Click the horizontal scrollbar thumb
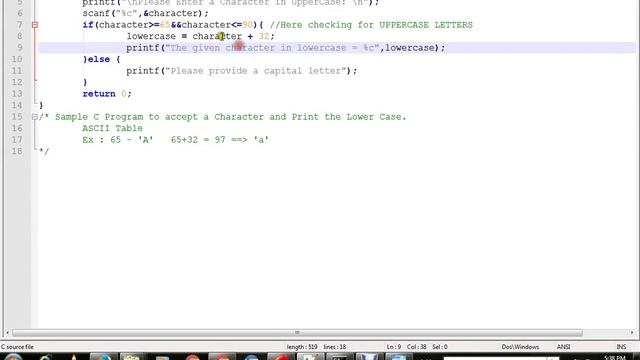640x360 pixels. [x=297, y=333]
